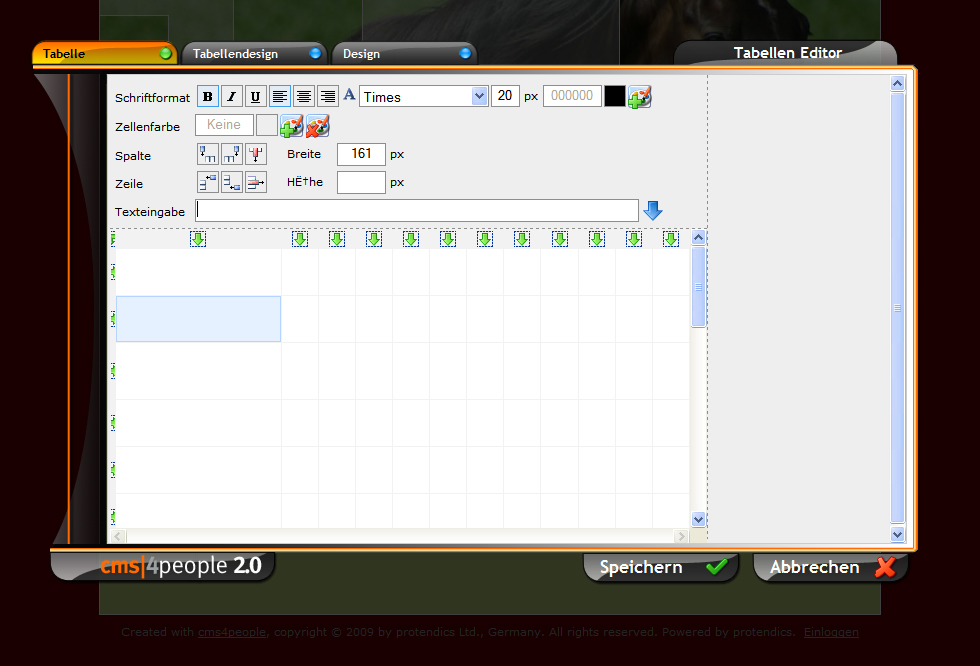The width and height of the screenshot is (980, 666).
Task: Delete the selected column
Action: [256, 154]
